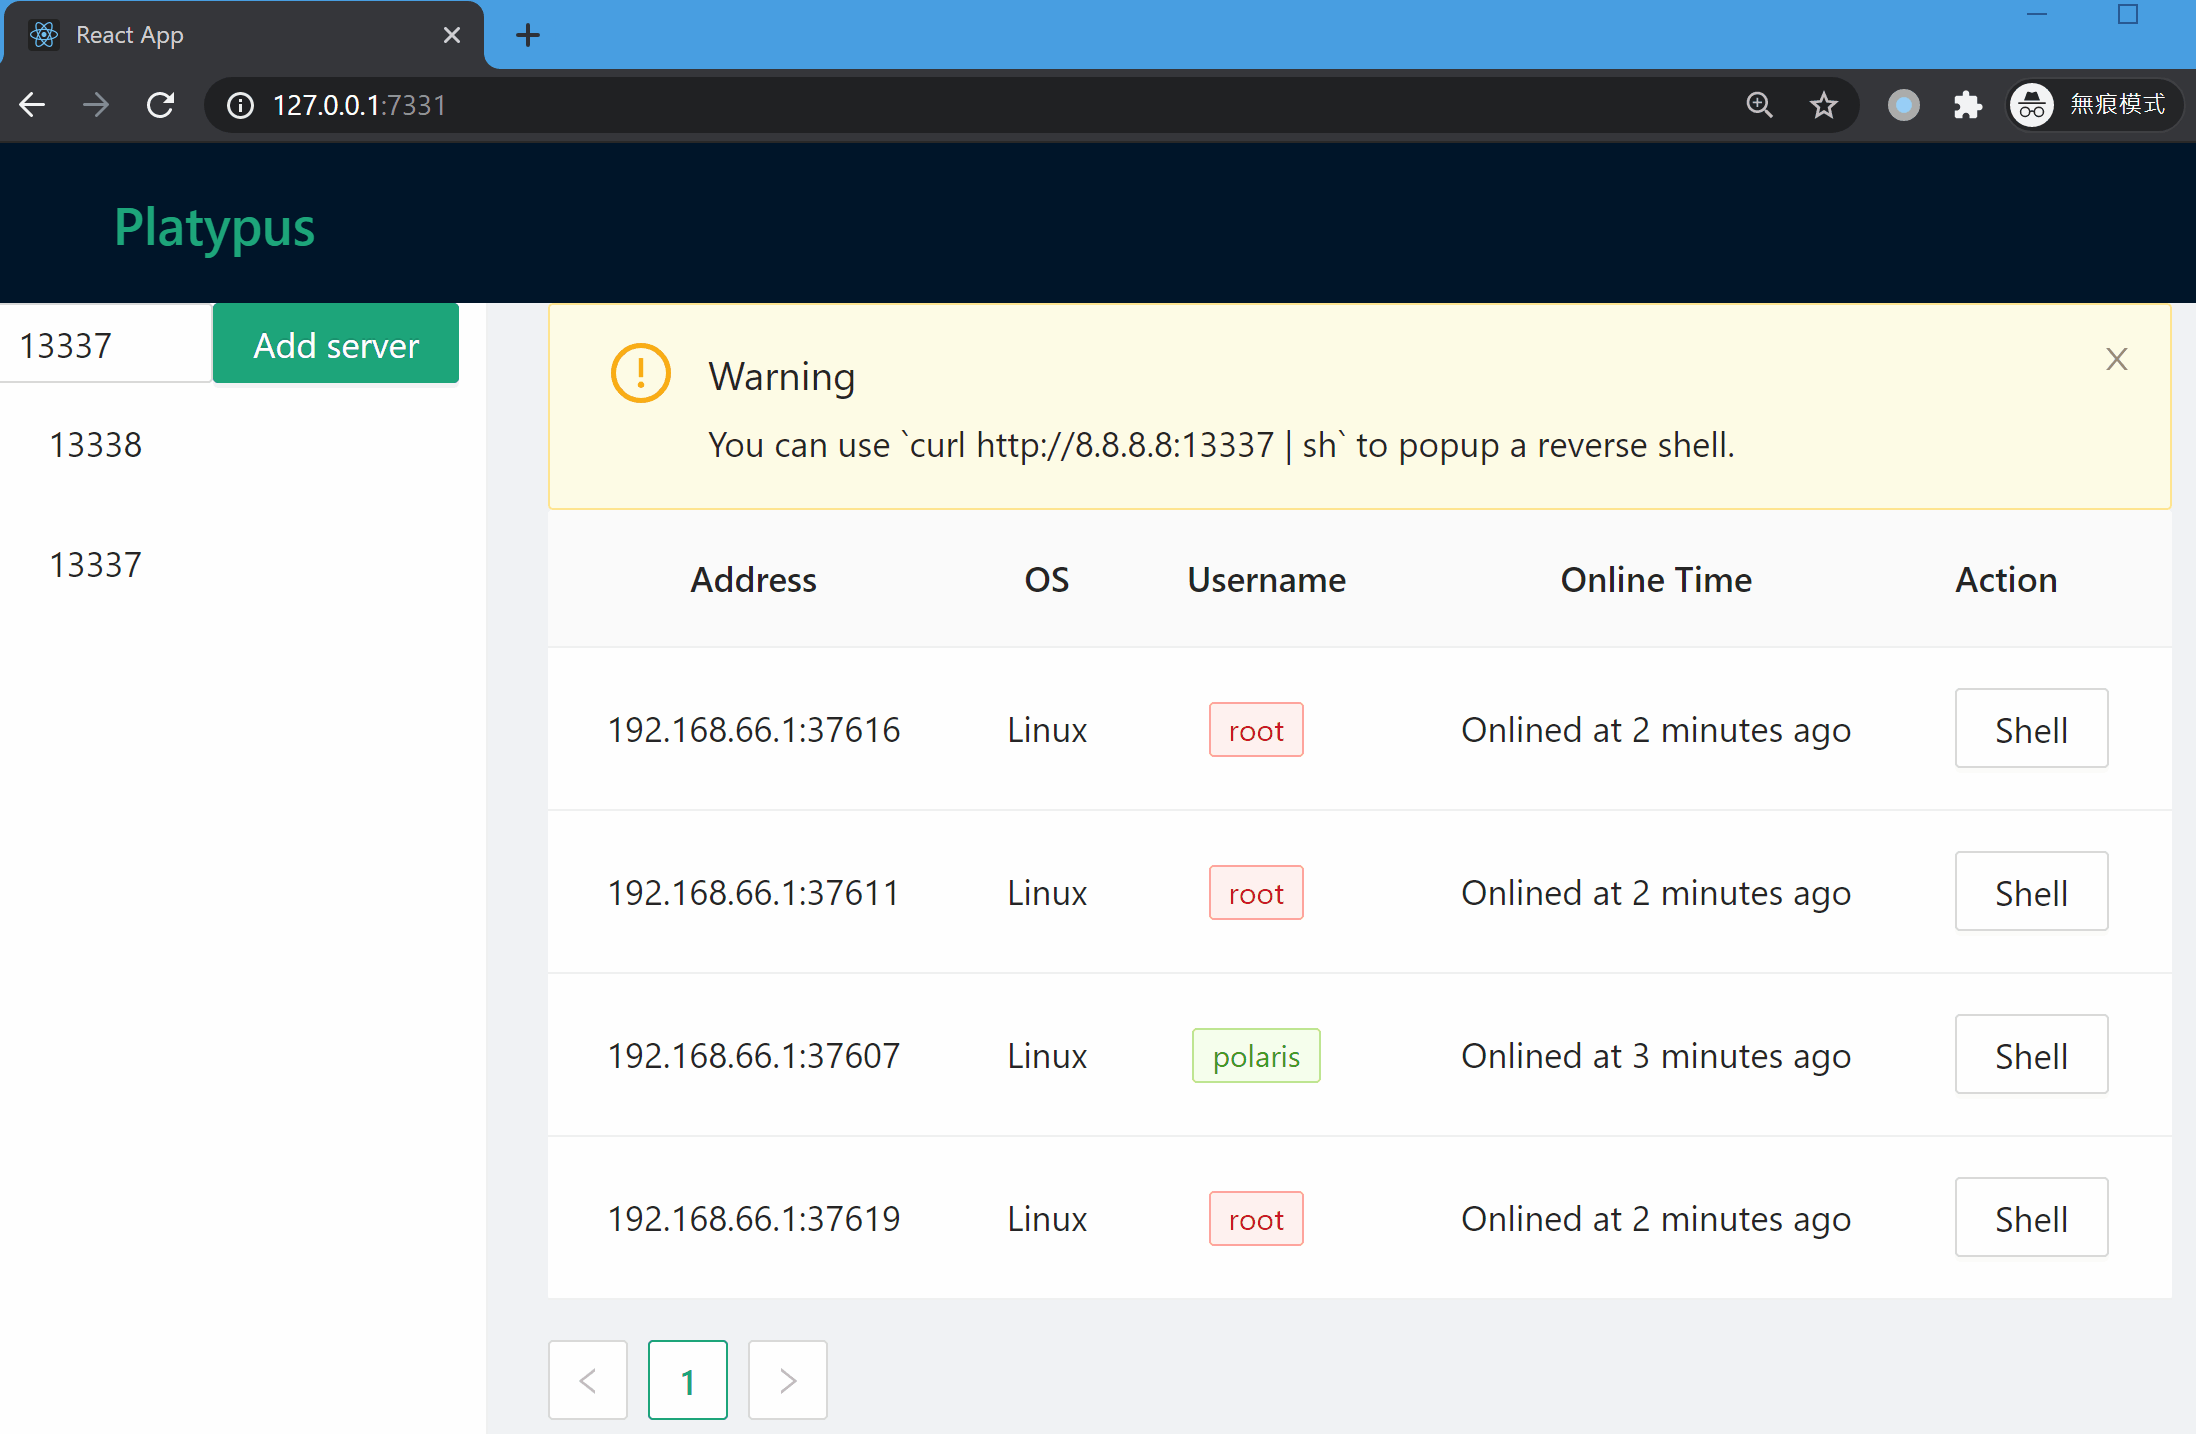Click the zoom magnifier icon in address bar
Screen dimensions: 2196x1434
[x=1759, y=105]
